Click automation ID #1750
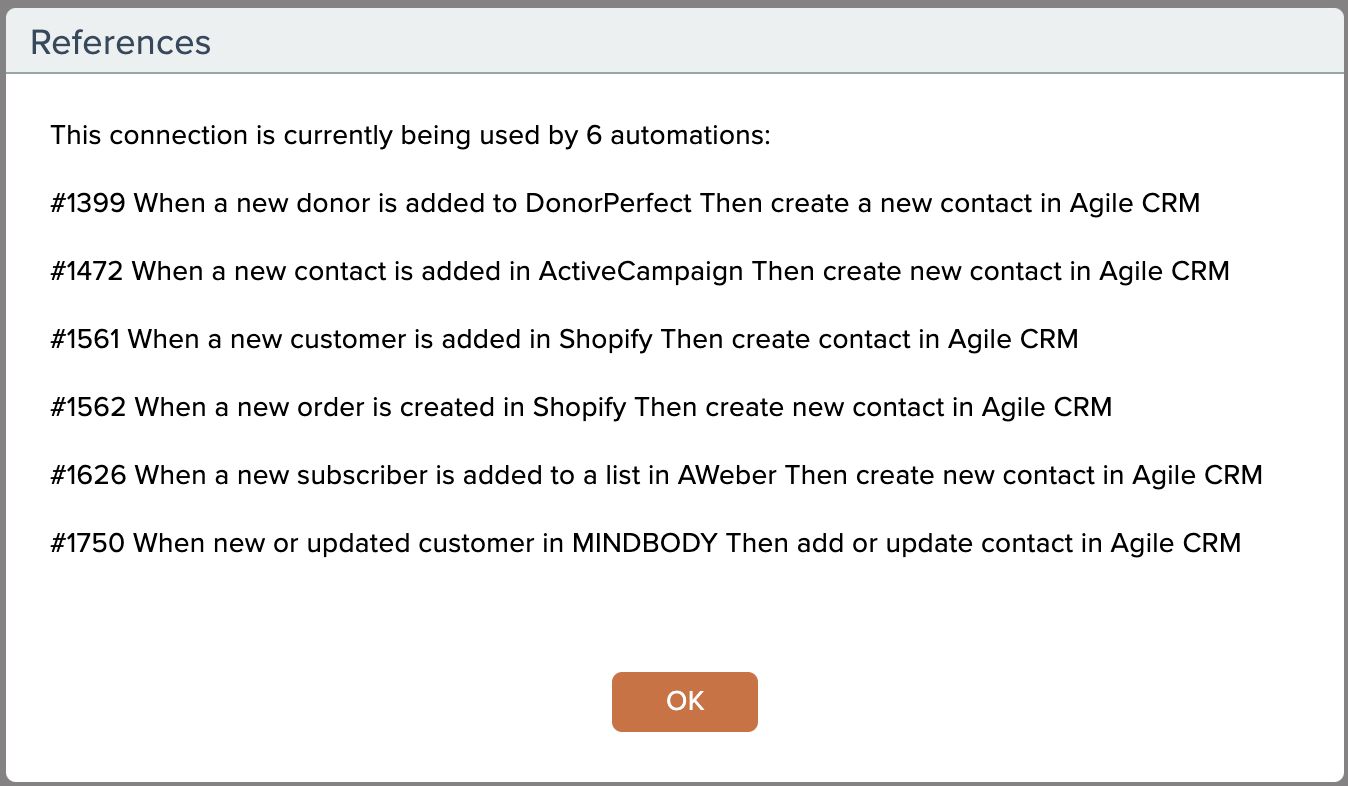Viewport: 1348px width, 786px height. tap(88, 543)
